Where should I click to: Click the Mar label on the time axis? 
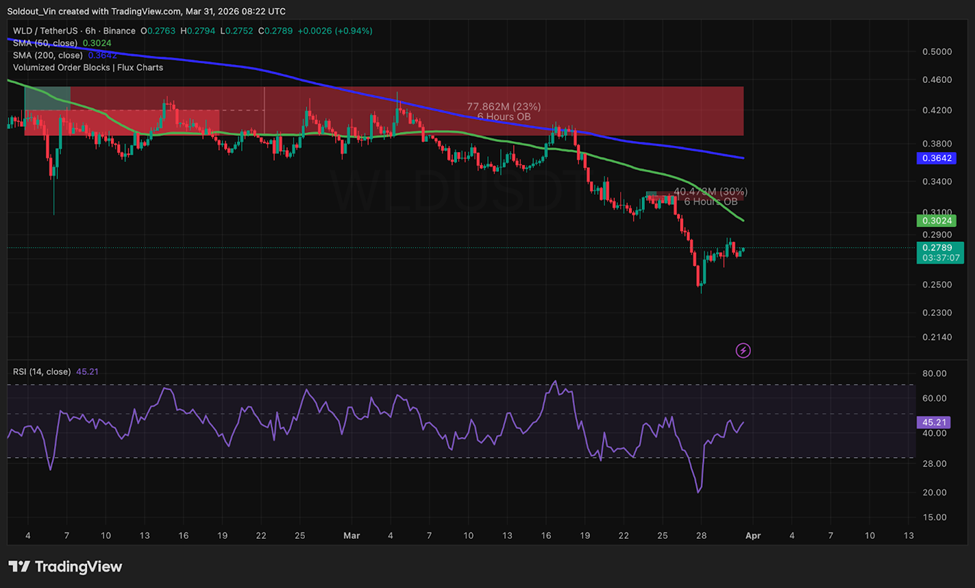tap(352, 536)
